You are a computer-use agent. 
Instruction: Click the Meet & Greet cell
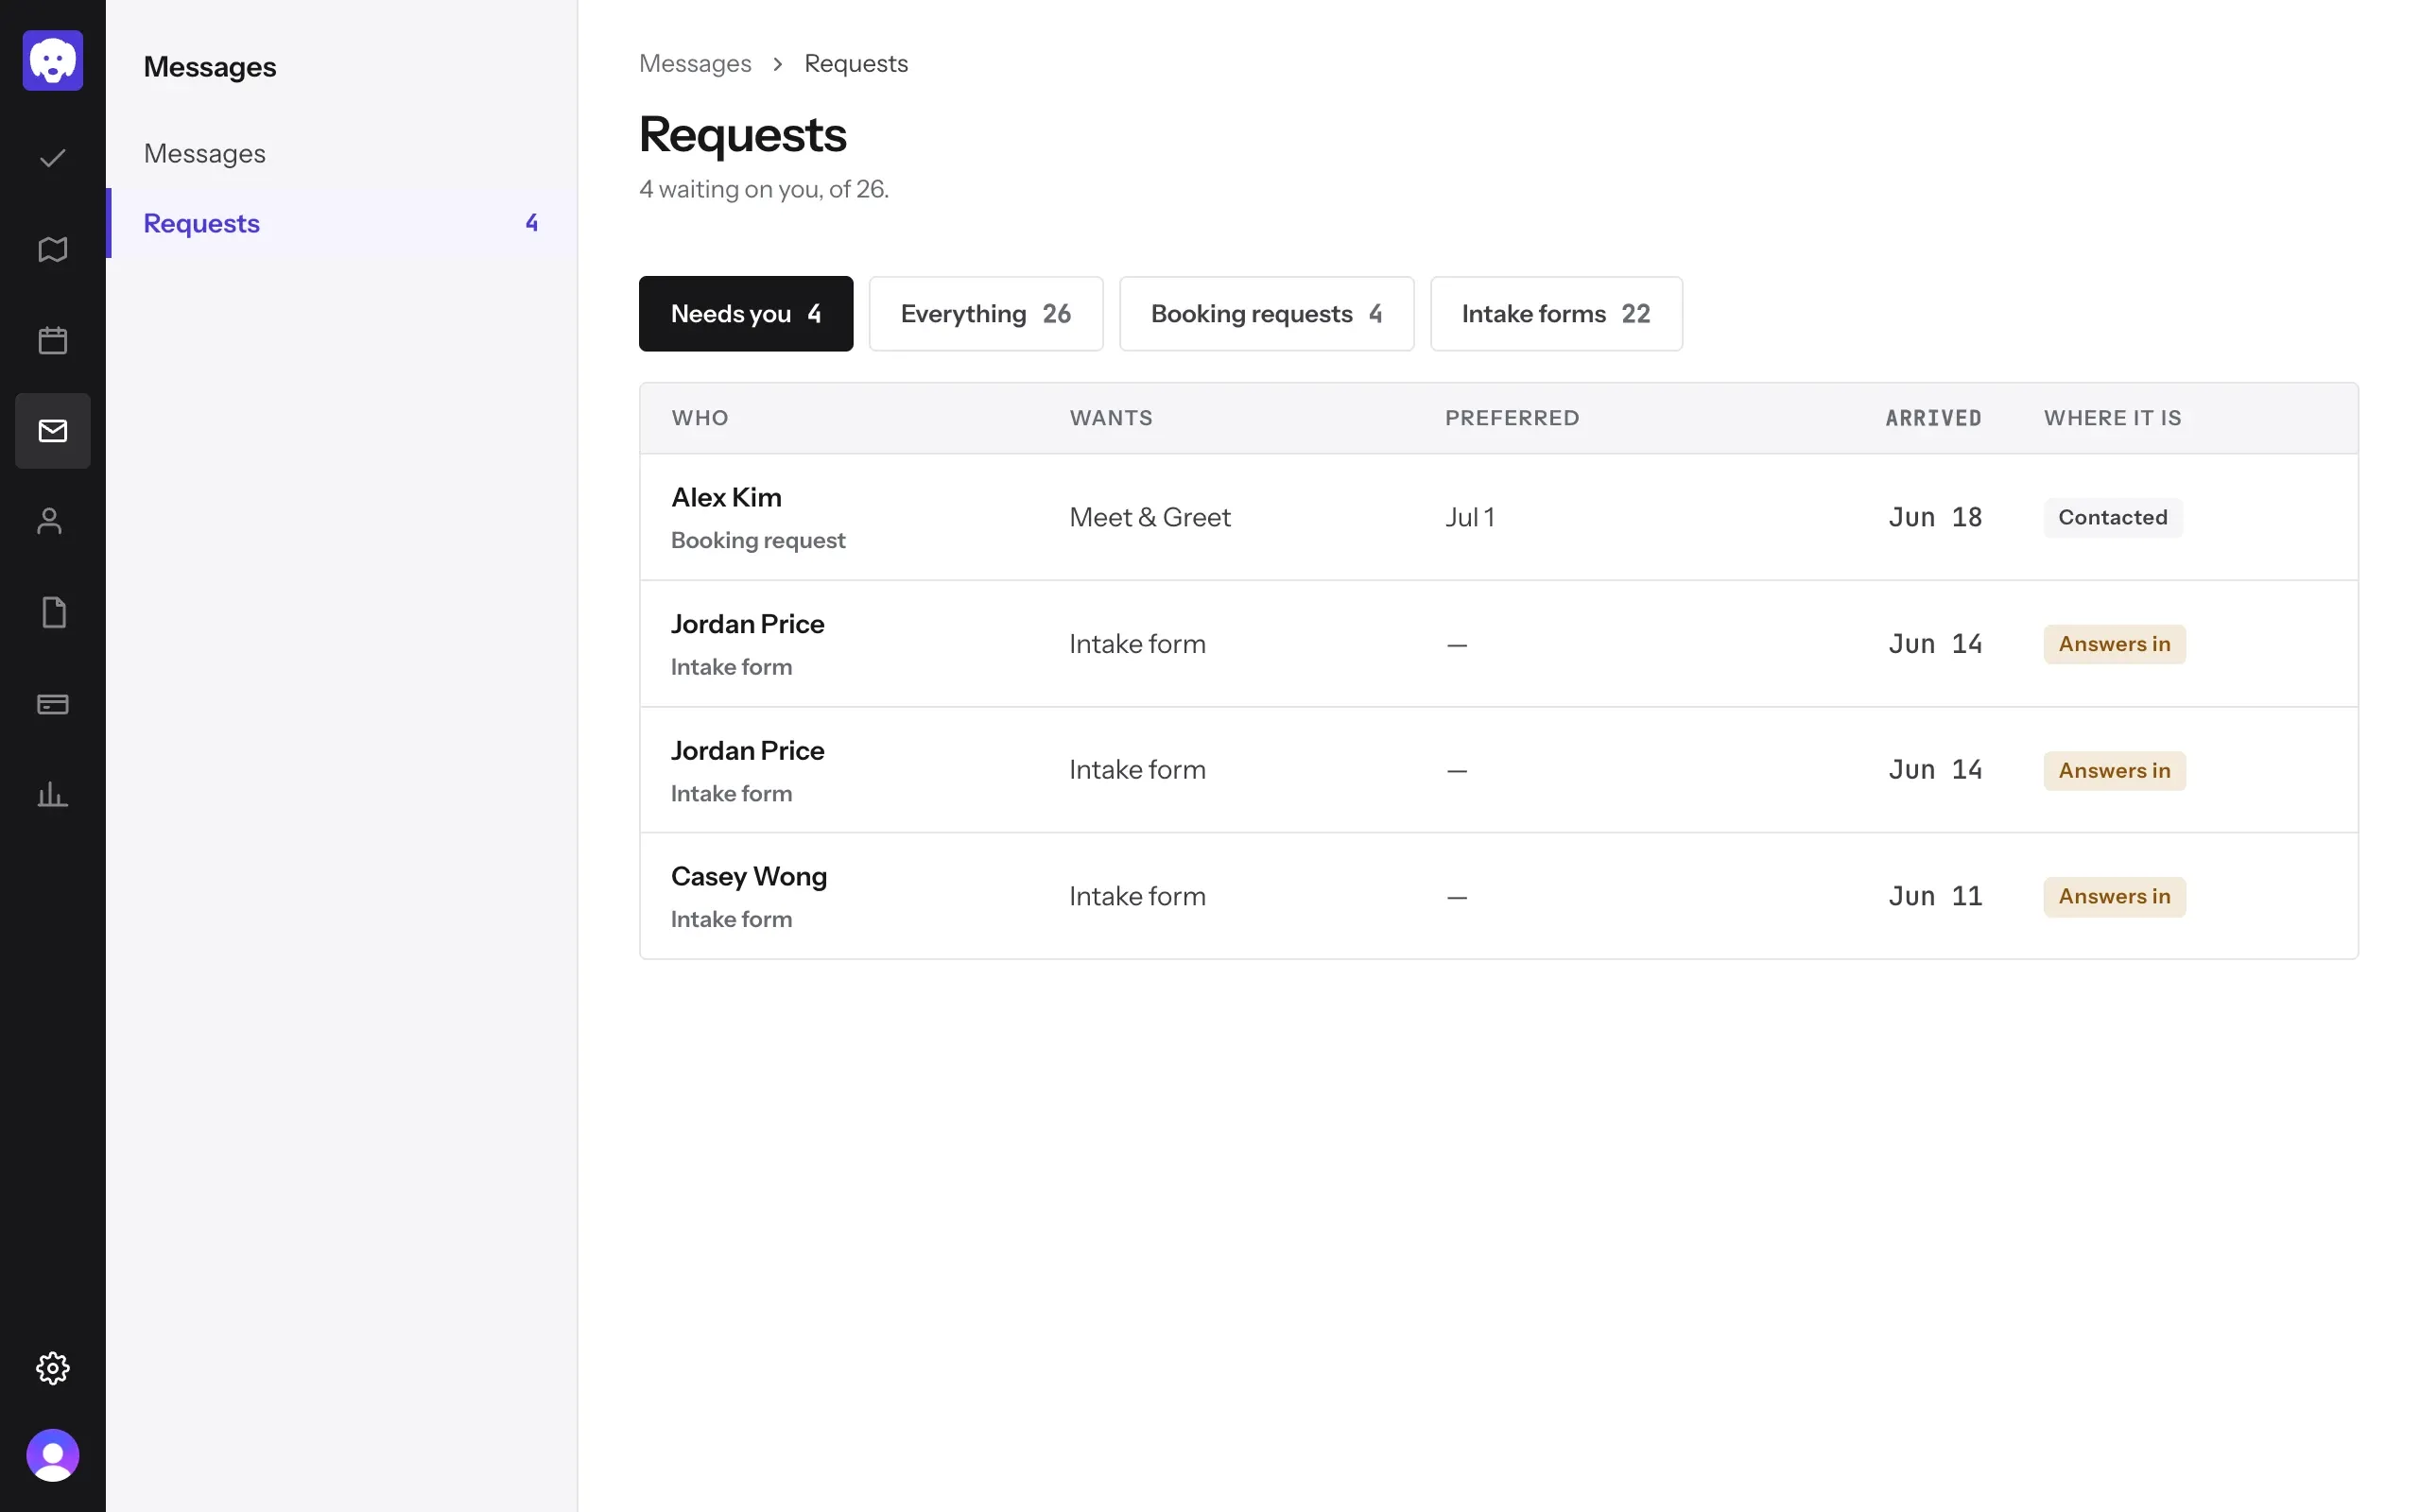(x=1150, y=517)
